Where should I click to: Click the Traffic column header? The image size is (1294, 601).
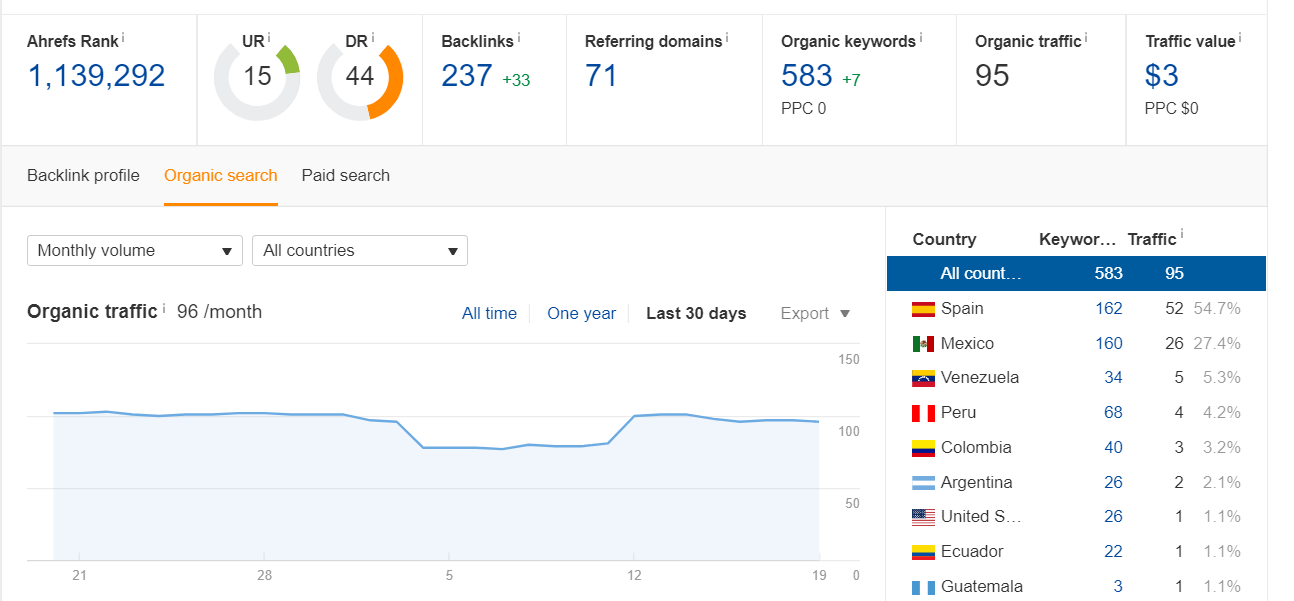coord(1152,240)
